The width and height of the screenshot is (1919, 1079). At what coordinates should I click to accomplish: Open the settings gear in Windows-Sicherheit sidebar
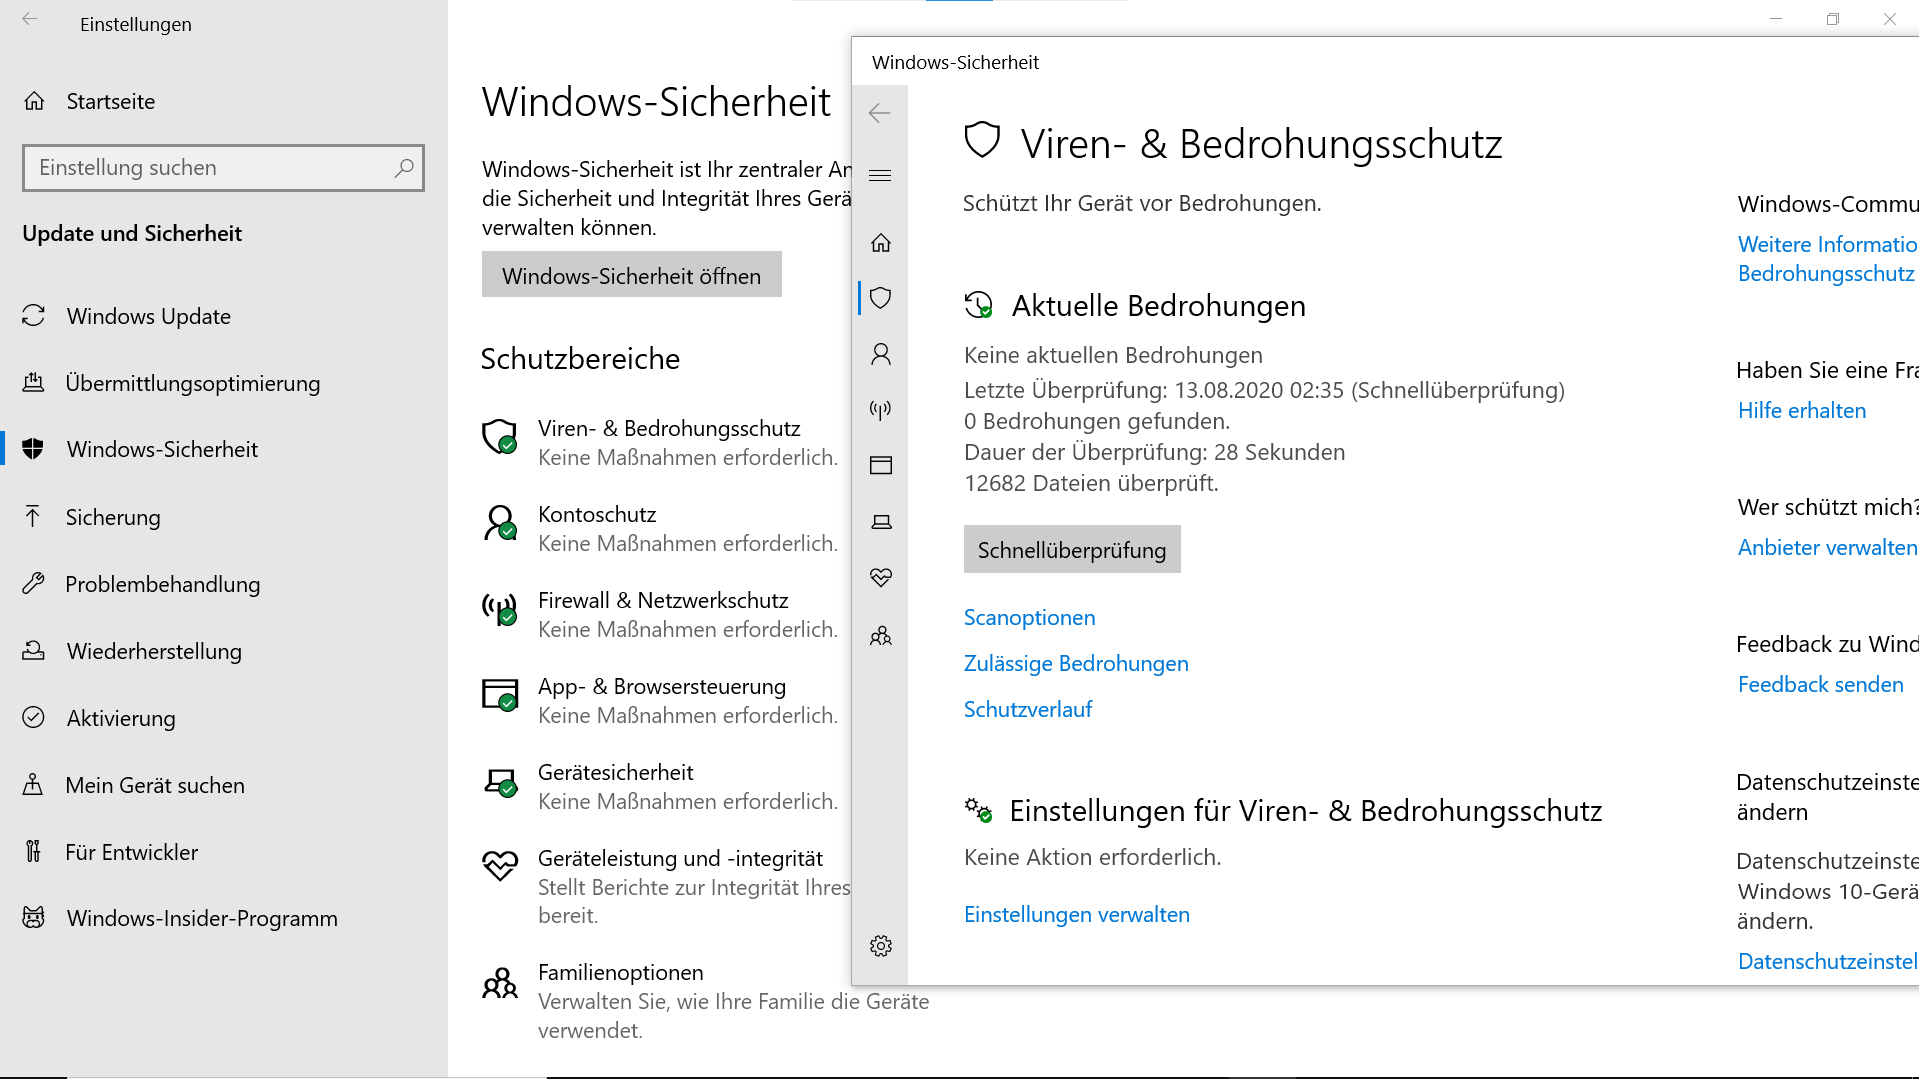[881, 946]
